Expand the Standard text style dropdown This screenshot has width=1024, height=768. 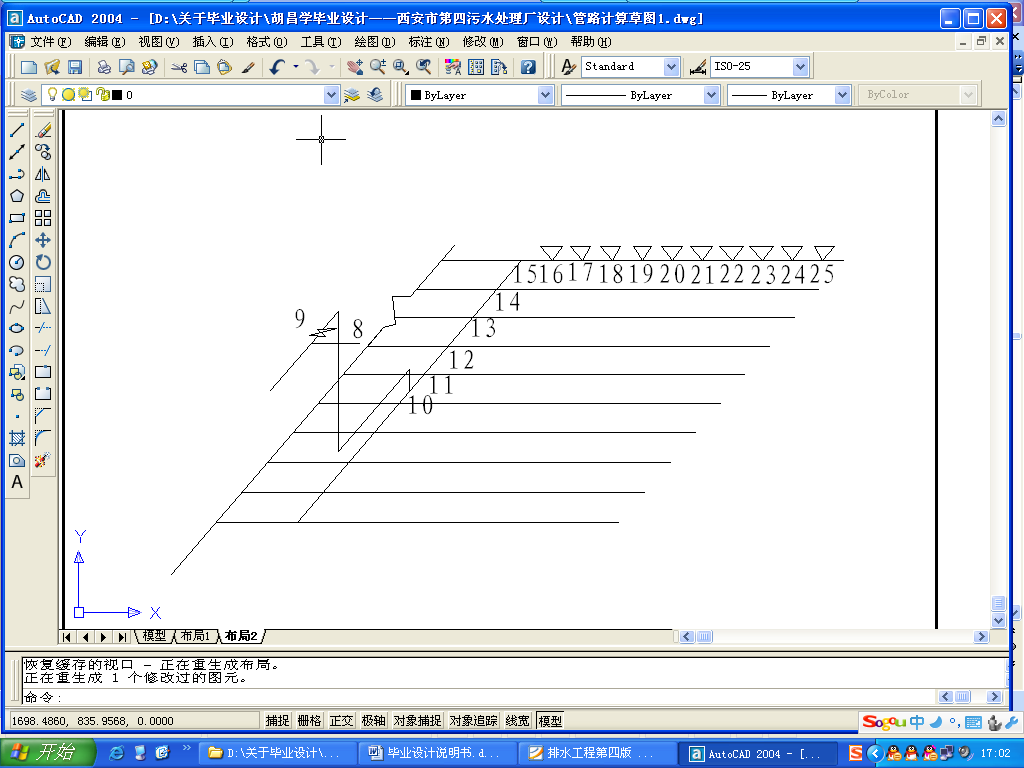[670, 67]
